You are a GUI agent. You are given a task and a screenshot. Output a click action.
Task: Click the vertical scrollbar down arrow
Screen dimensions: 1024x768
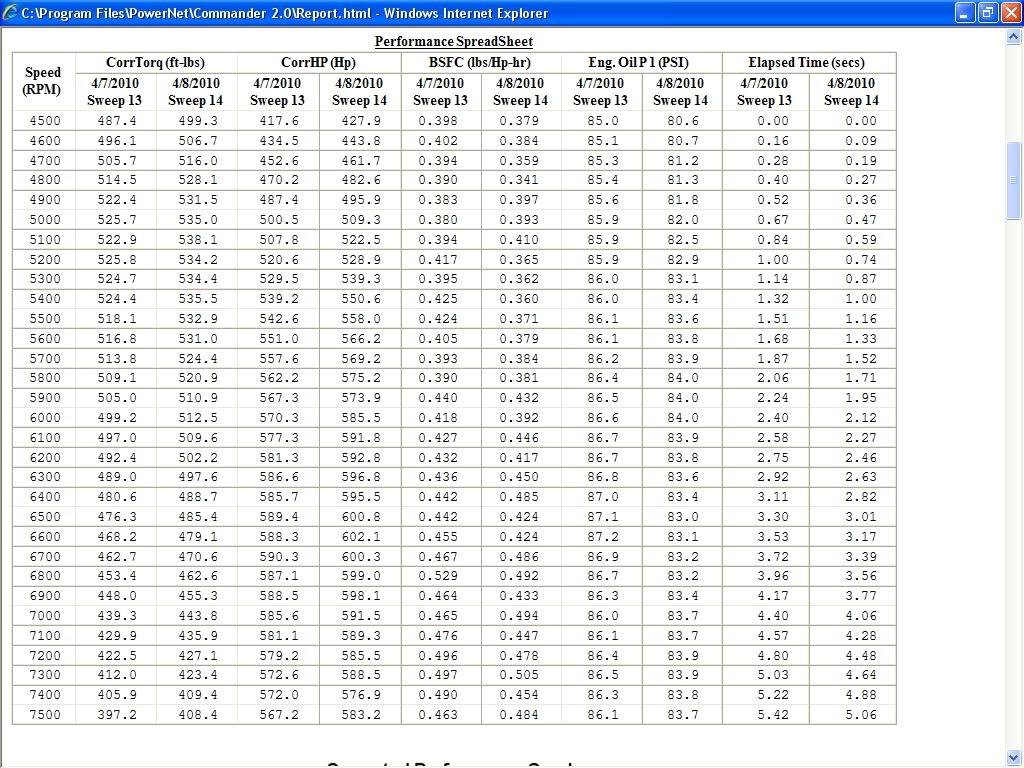1014,759
